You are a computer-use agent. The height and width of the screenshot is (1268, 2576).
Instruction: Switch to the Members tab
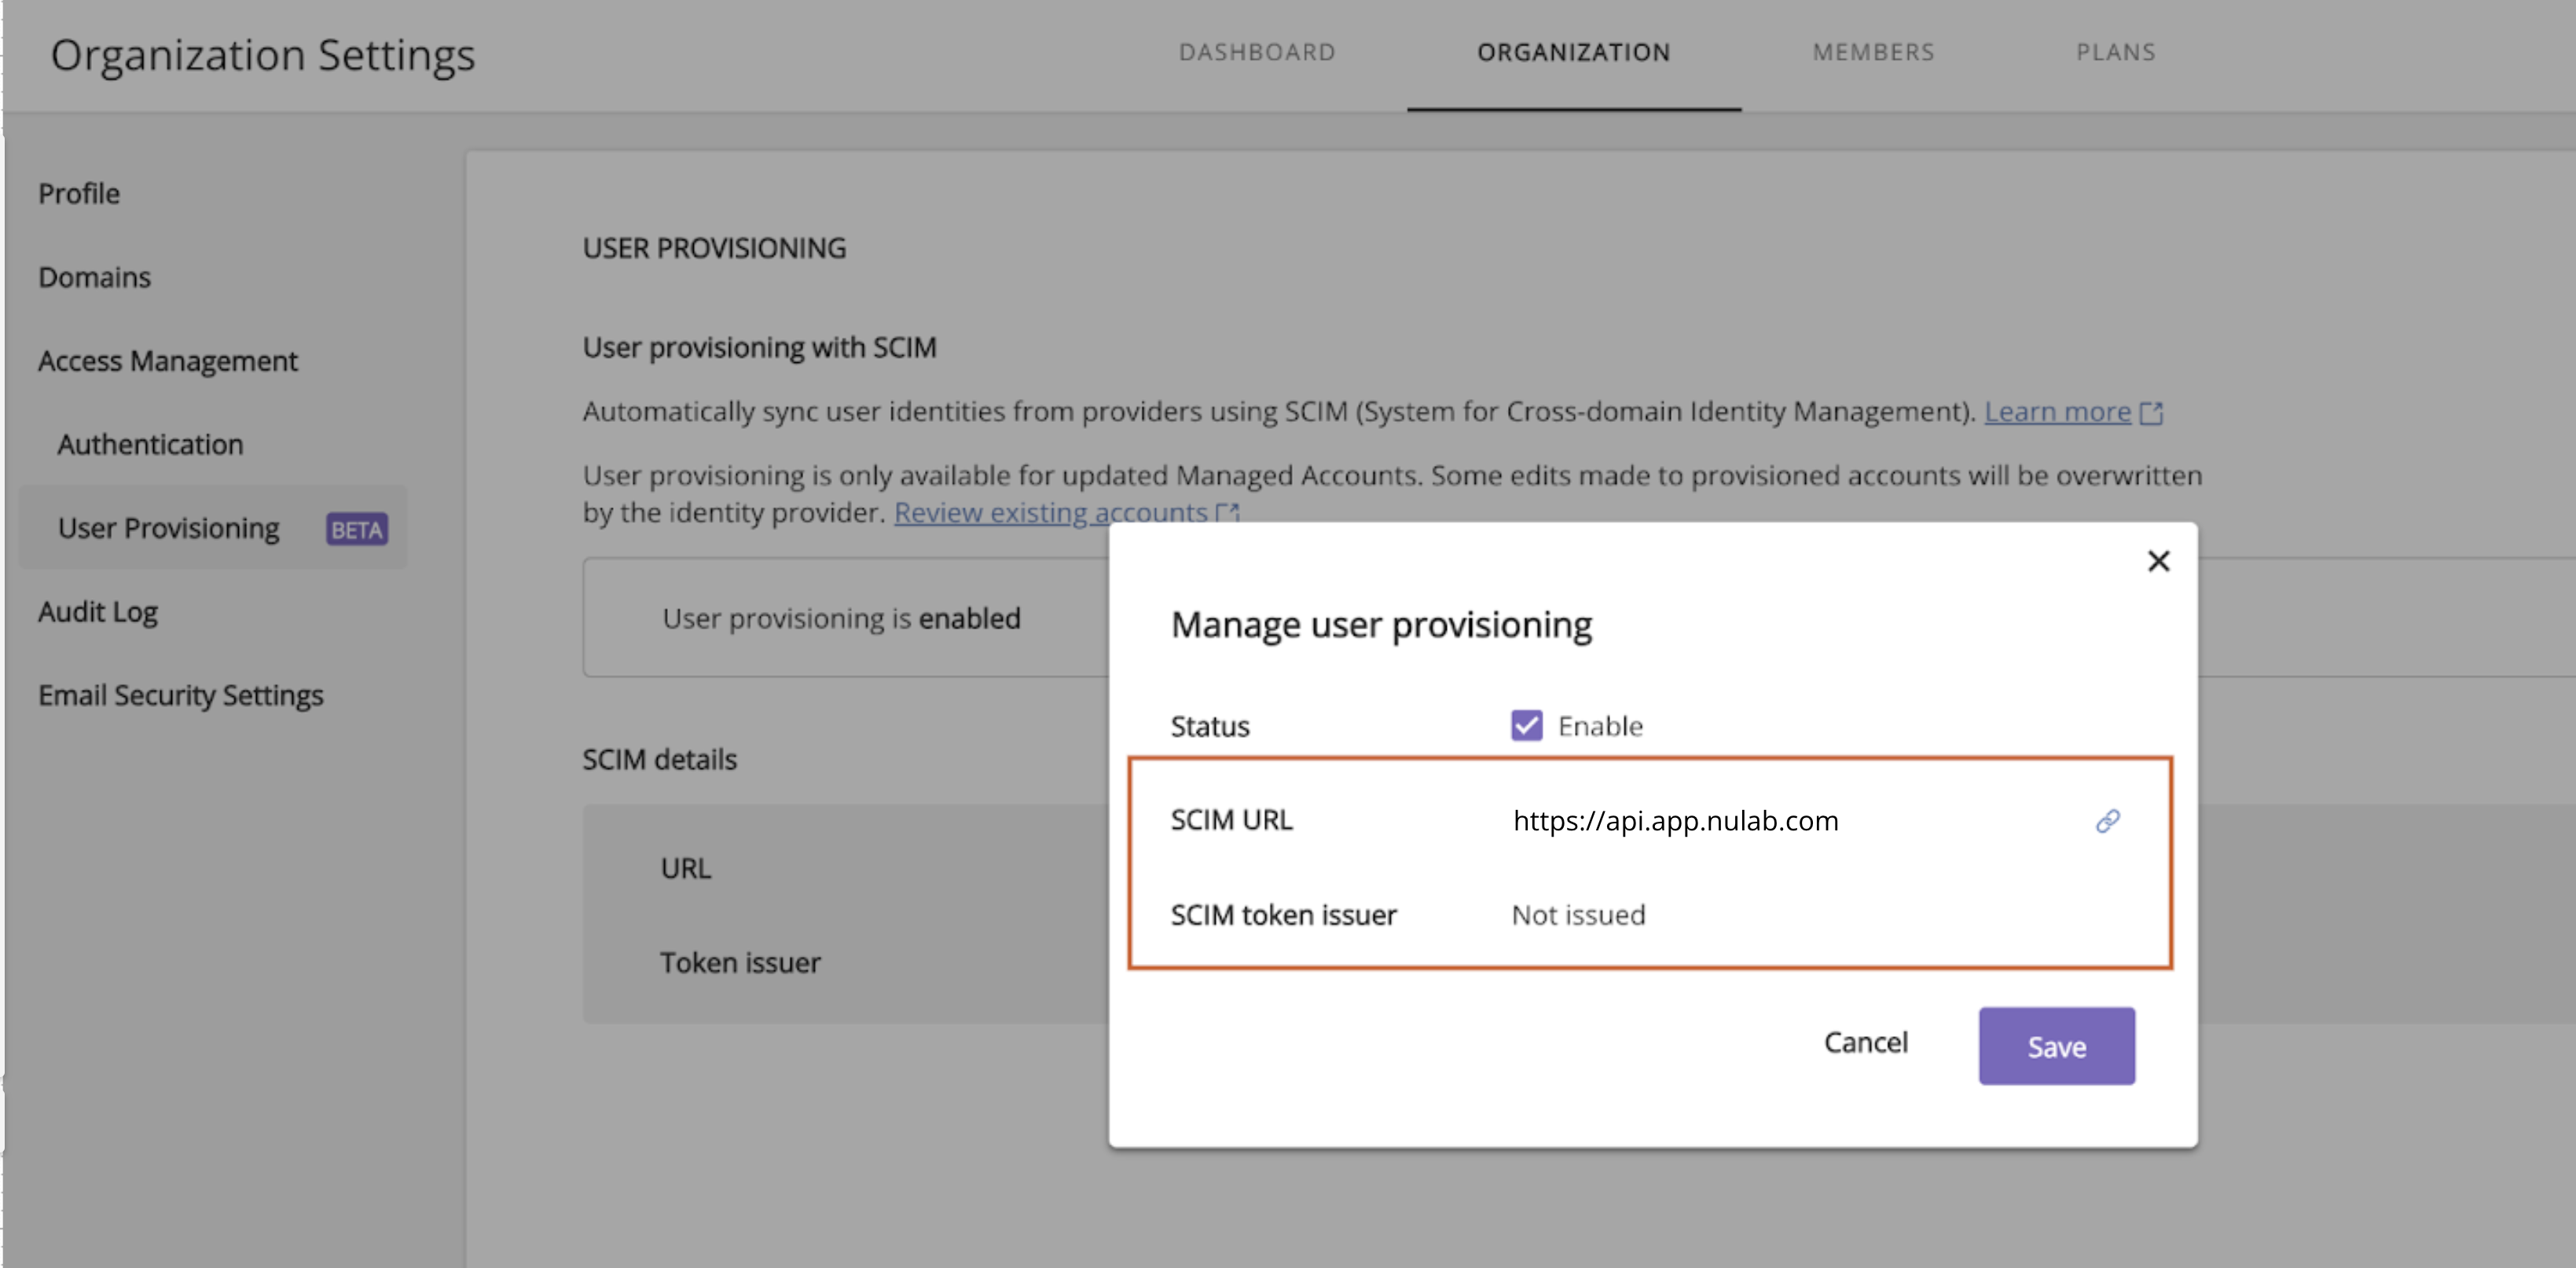(1874, 52)
